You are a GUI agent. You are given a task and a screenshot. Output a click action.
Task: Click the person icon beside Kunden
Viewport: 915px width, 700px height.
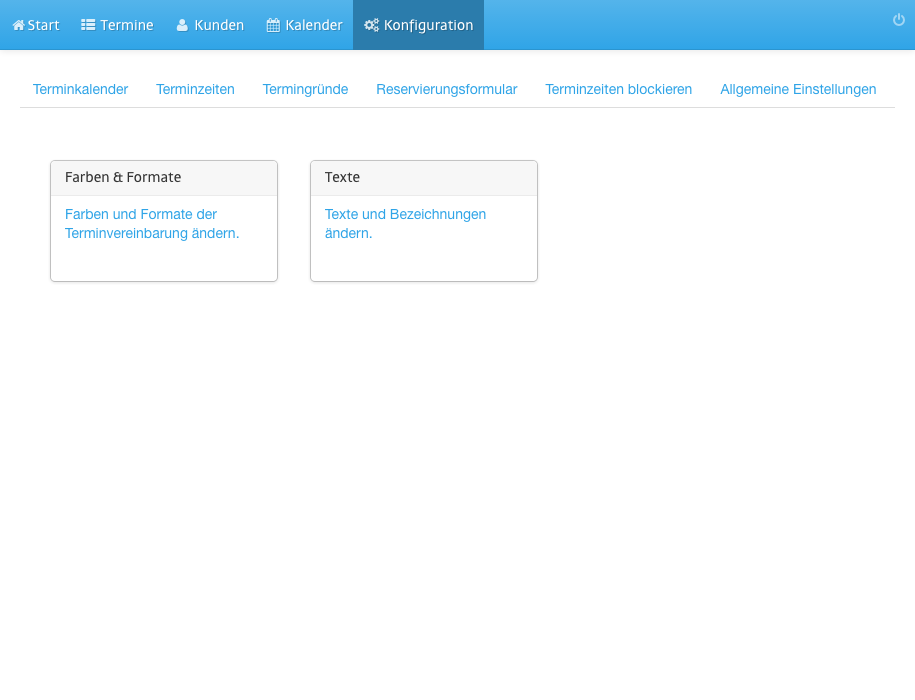(182, 25)
